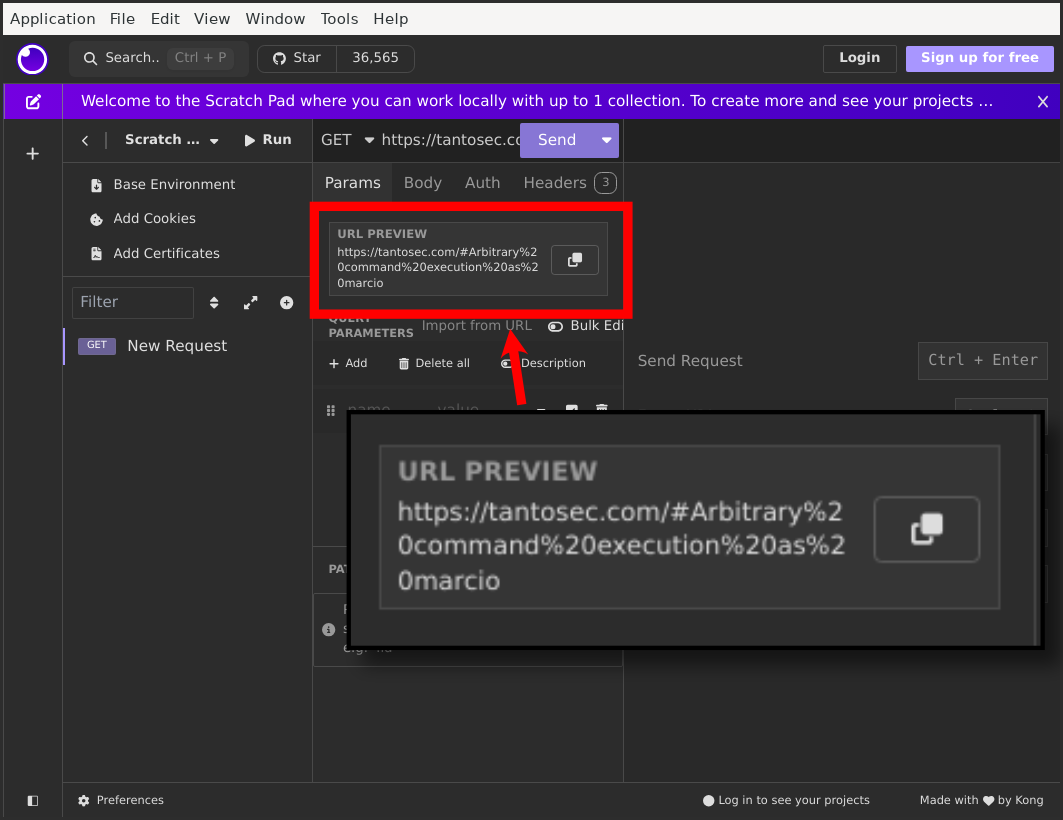Click the path parameters info icon
Viewport: 1063px width, 820px height.
click(329, 630)
